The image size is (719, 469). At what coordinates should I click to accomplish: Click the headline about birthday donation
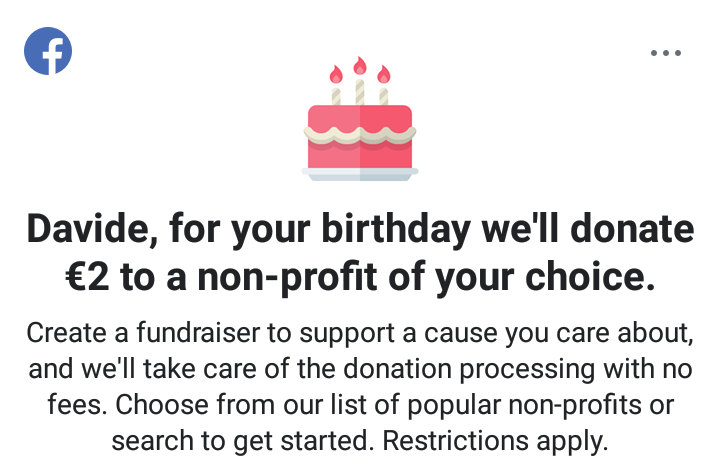pos(360,252)
